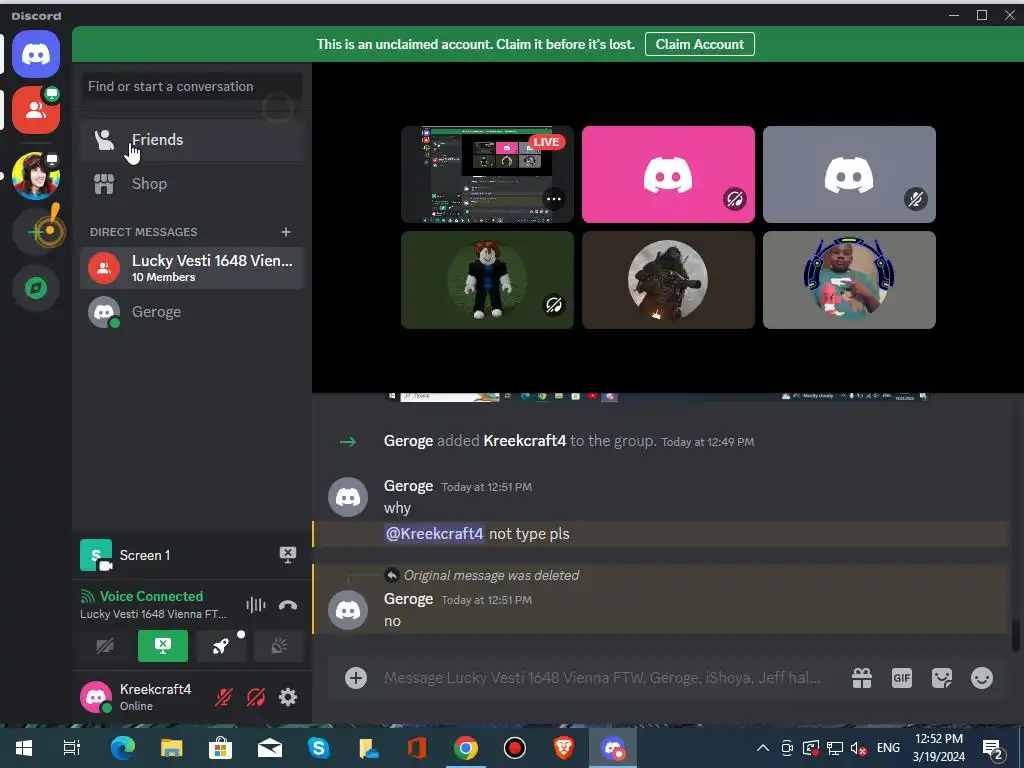Screen dimensions: 1024x768
Task: Open the Nitro gift icon
Action: pos(862,678)
